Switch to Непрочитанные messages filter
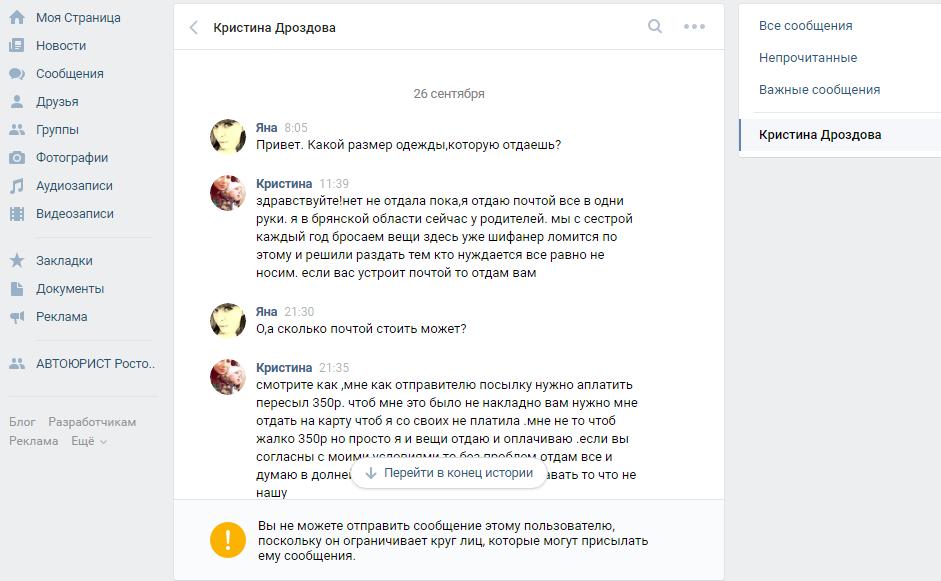 click(808, 58)
